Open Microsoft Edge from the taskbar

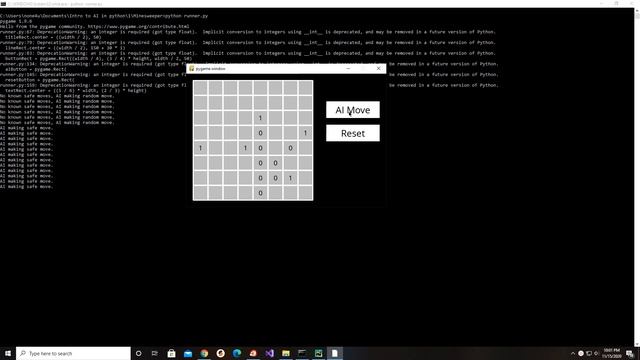[x=237, y=353]
